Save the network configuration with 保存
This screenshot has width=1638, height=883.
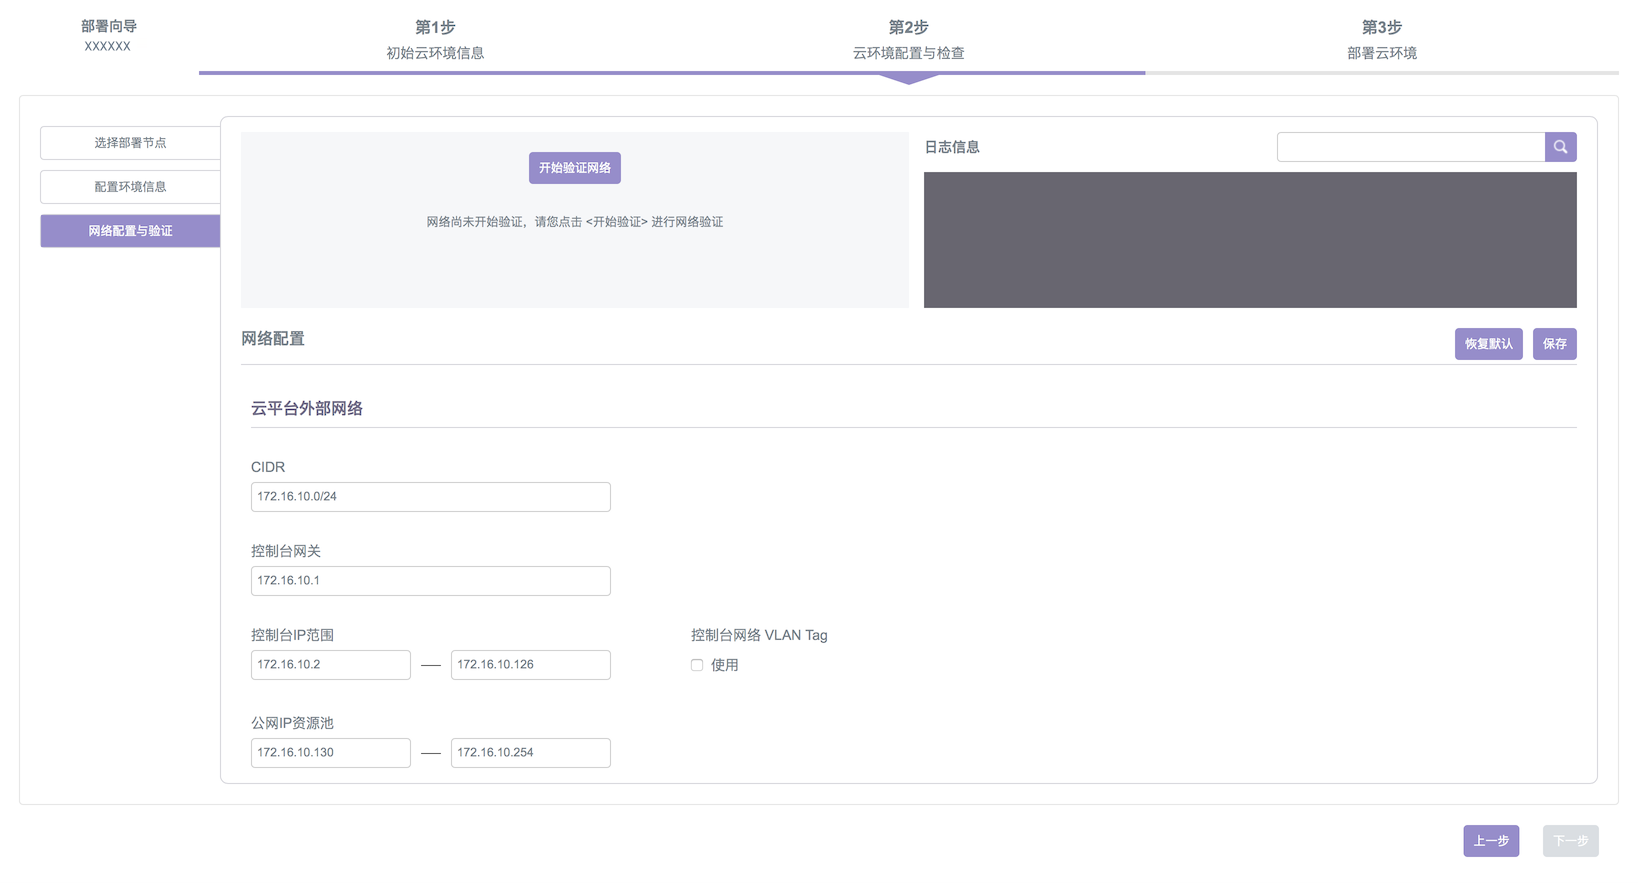[x=1554, y=344]
